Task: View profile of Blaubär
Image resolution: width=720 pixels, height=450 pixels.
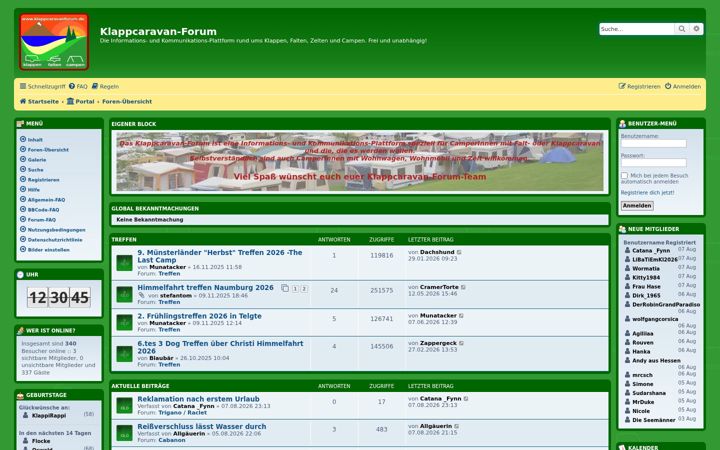Action: pyautogui.click(x=161, y=358)
